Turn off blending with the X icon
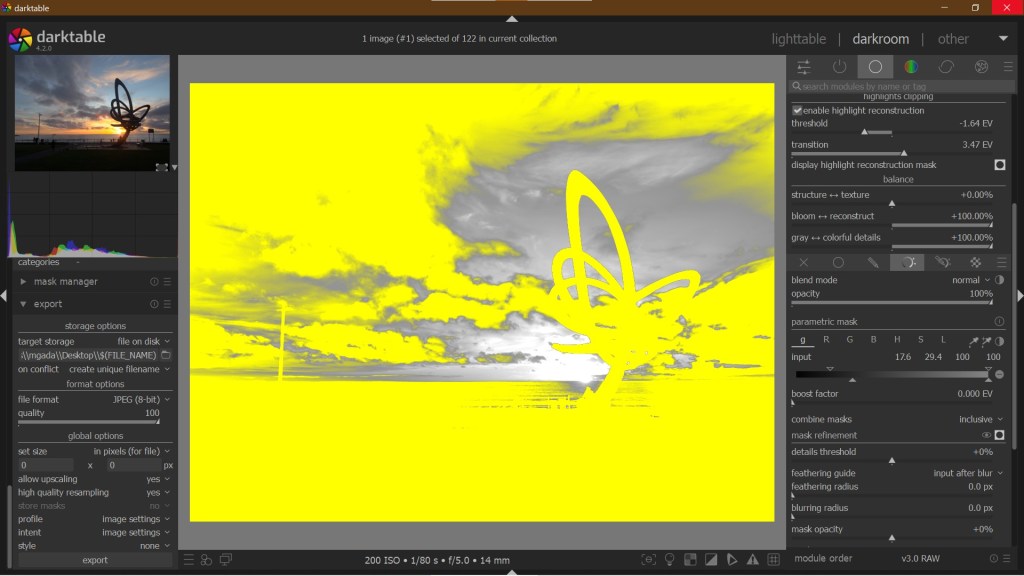Screen dimensions: 1024x576 tap(804, 263)
